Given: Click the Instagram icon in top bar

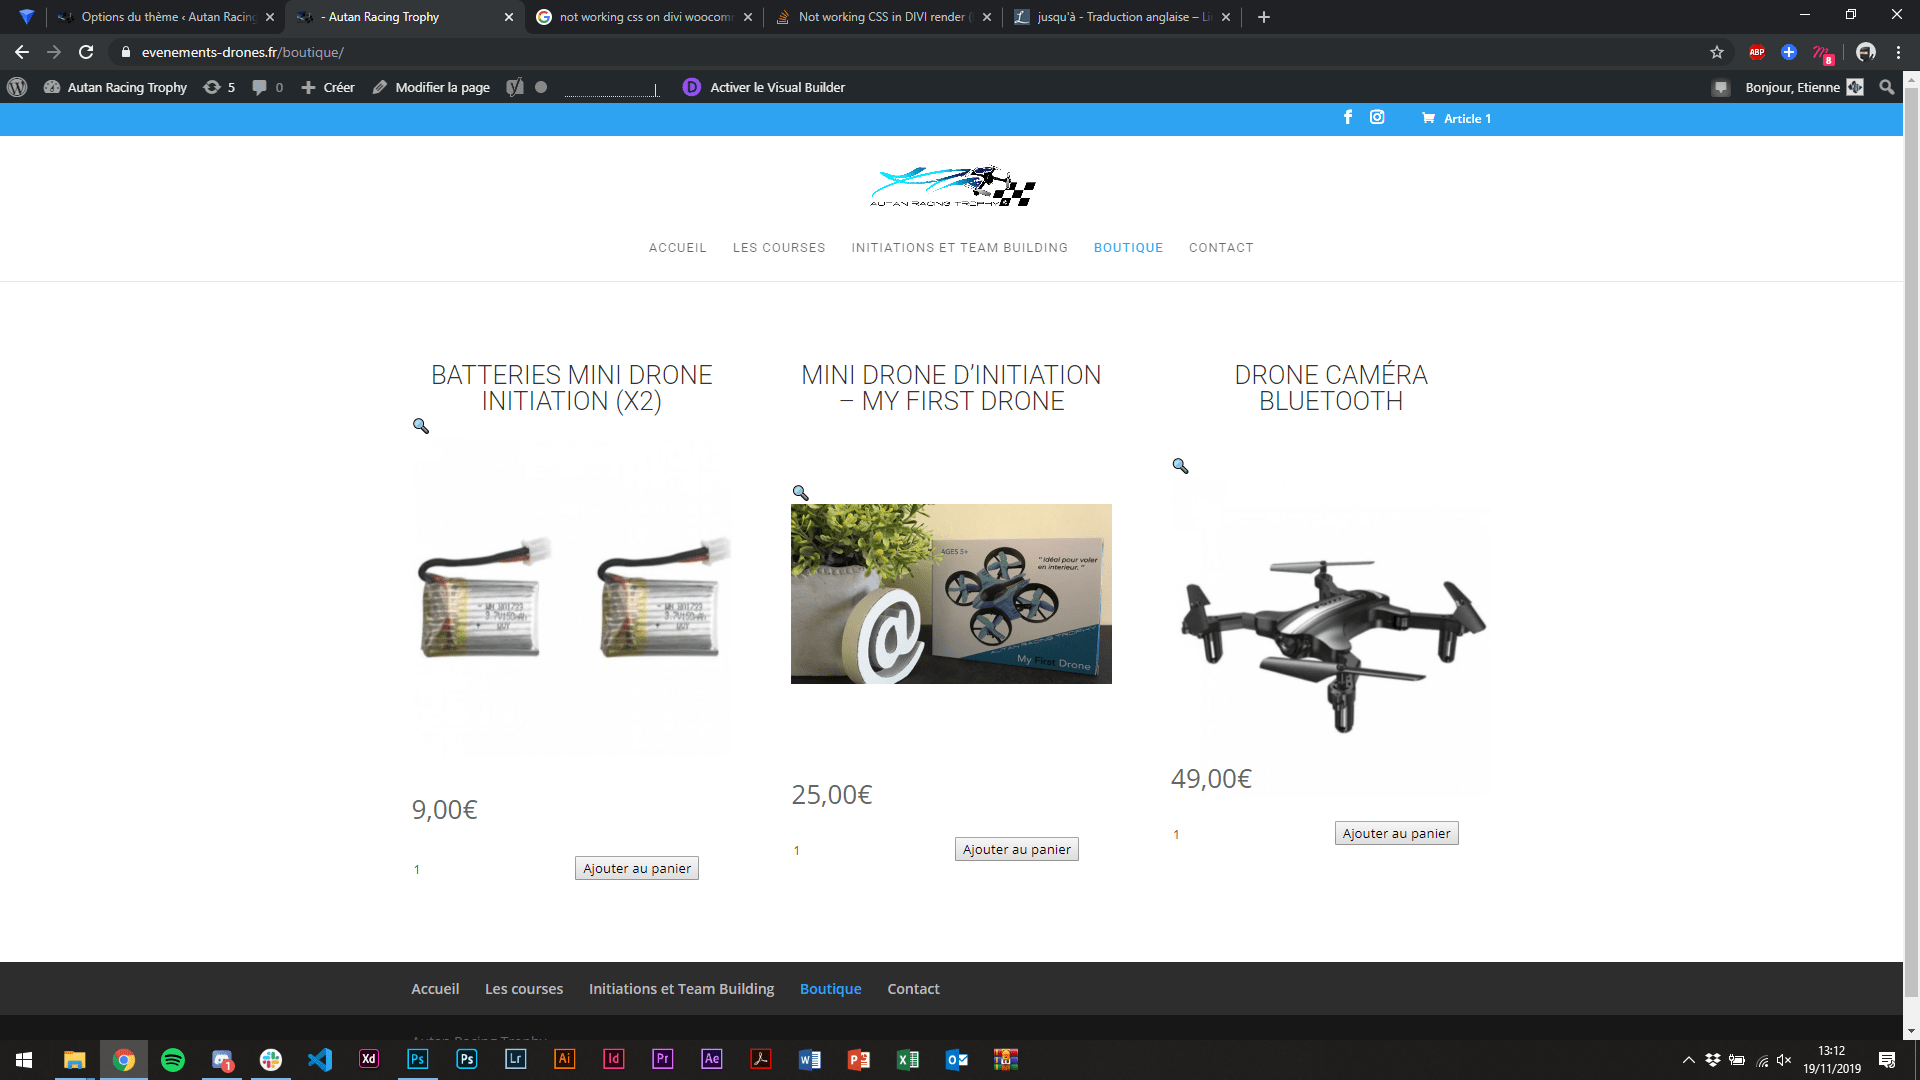Looking at the screenshot, I should pyautogui.click(x=1377, y=117).
